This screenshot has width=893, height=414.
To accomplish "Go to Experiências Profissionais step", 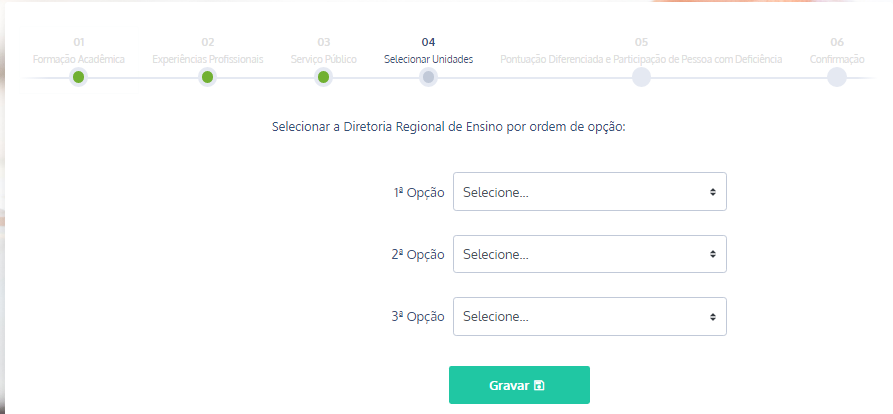I will pos(207,59).
